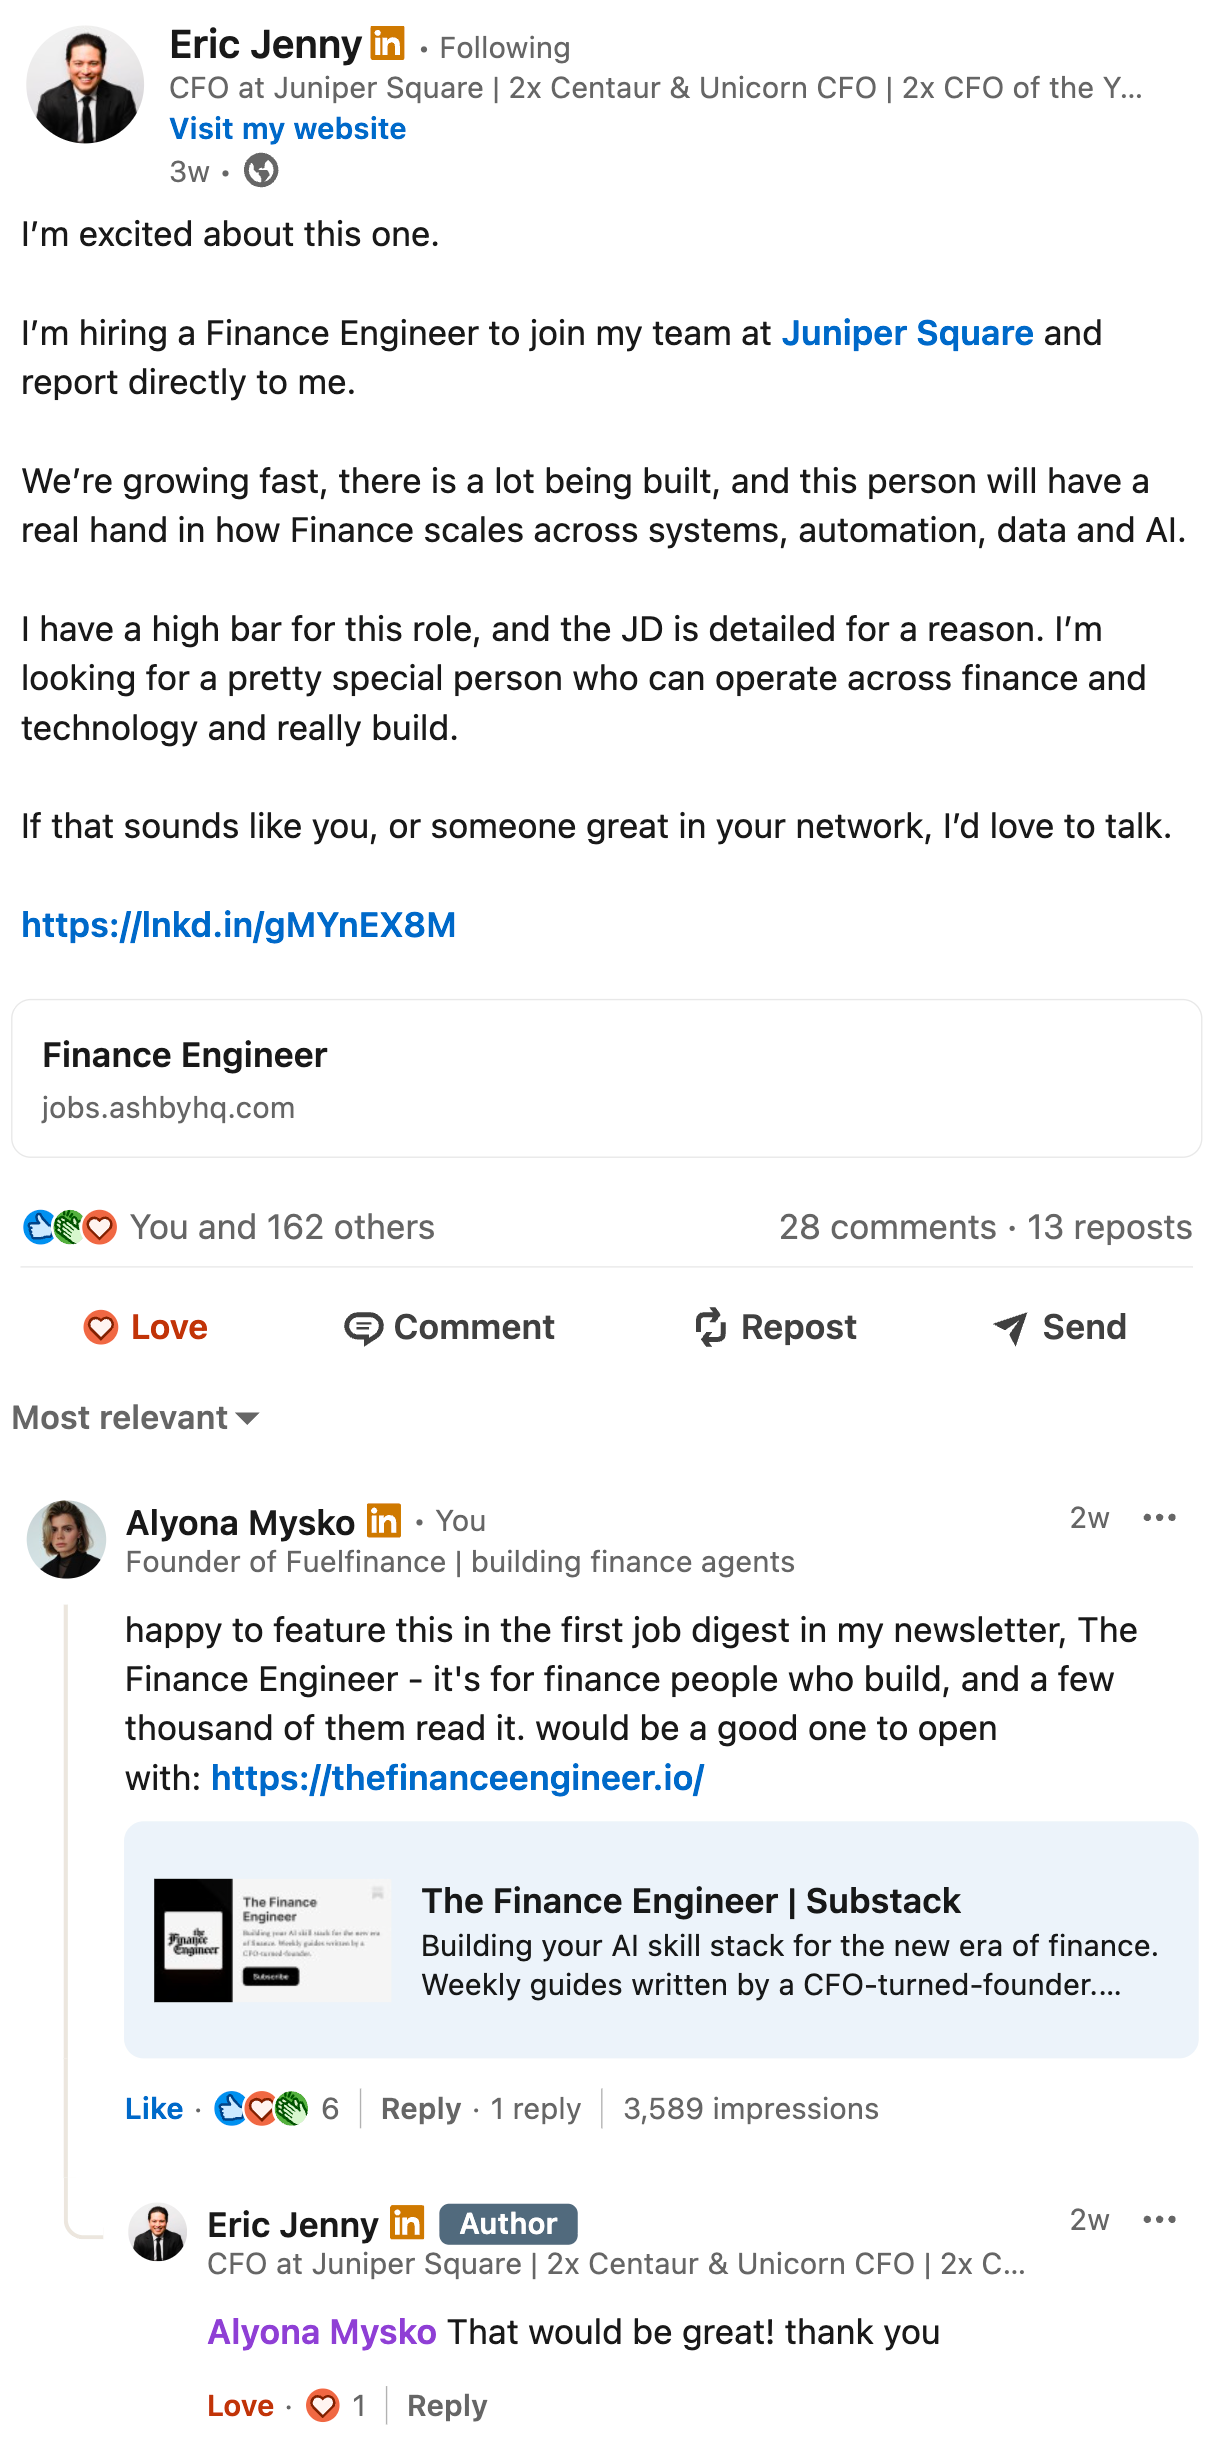Toggle the Love reaction on the post
Viewport: 1228px width, 2442px height.
145,1327
